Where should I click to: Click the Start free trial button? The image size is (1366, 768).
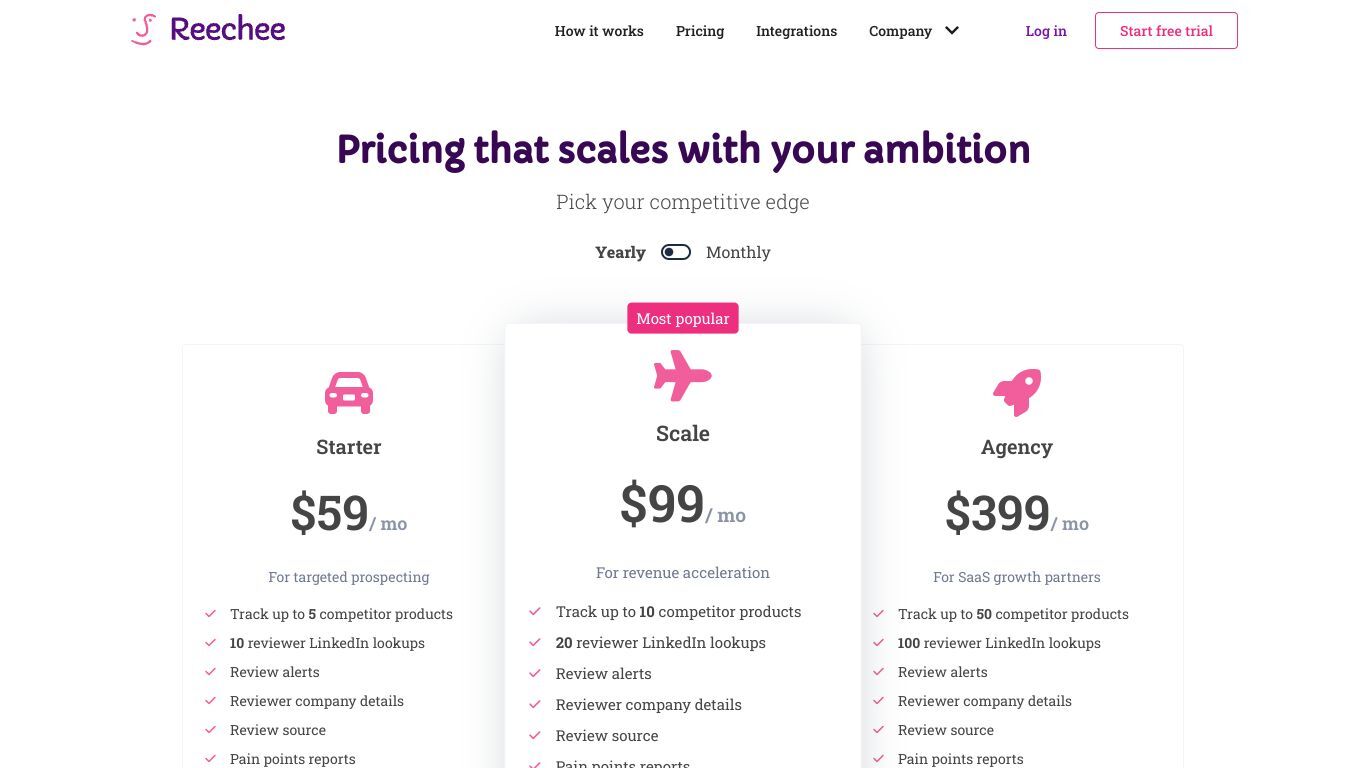click(1166, 31)
